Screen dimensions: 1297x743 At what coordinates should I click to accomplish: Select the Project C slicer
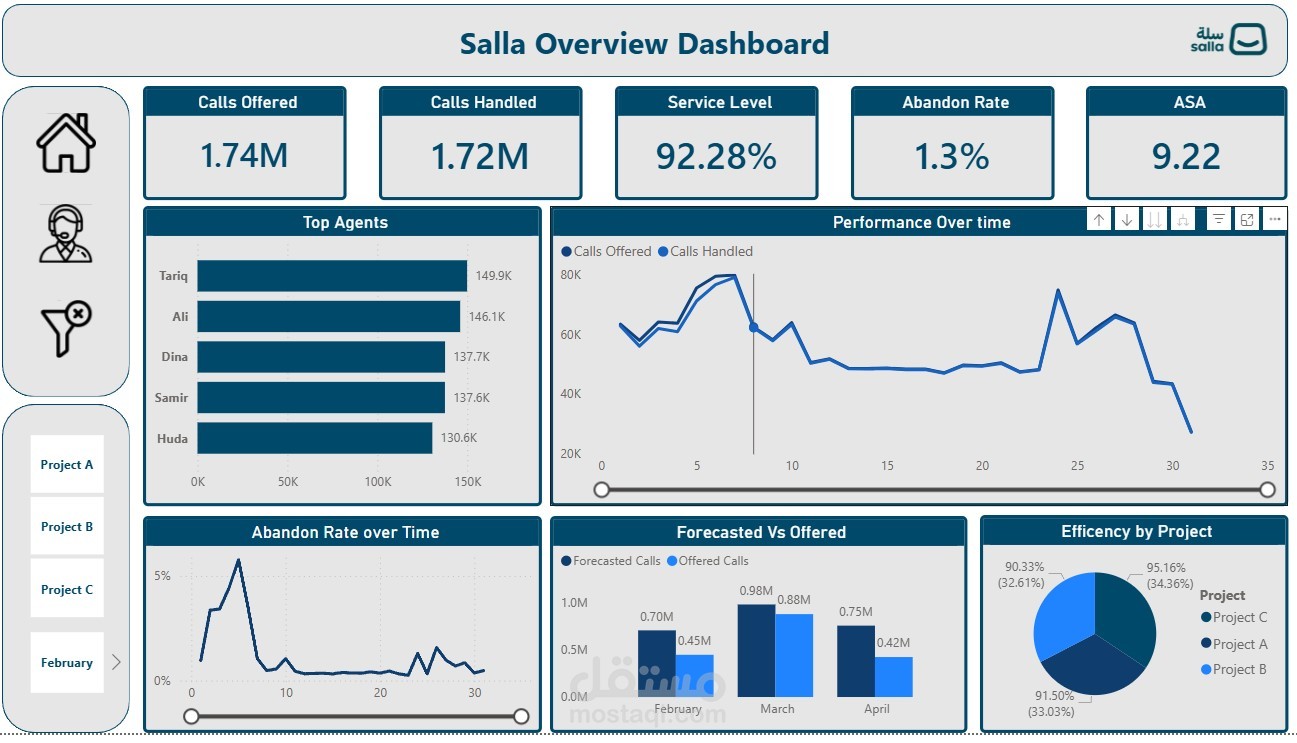(67, 589)
